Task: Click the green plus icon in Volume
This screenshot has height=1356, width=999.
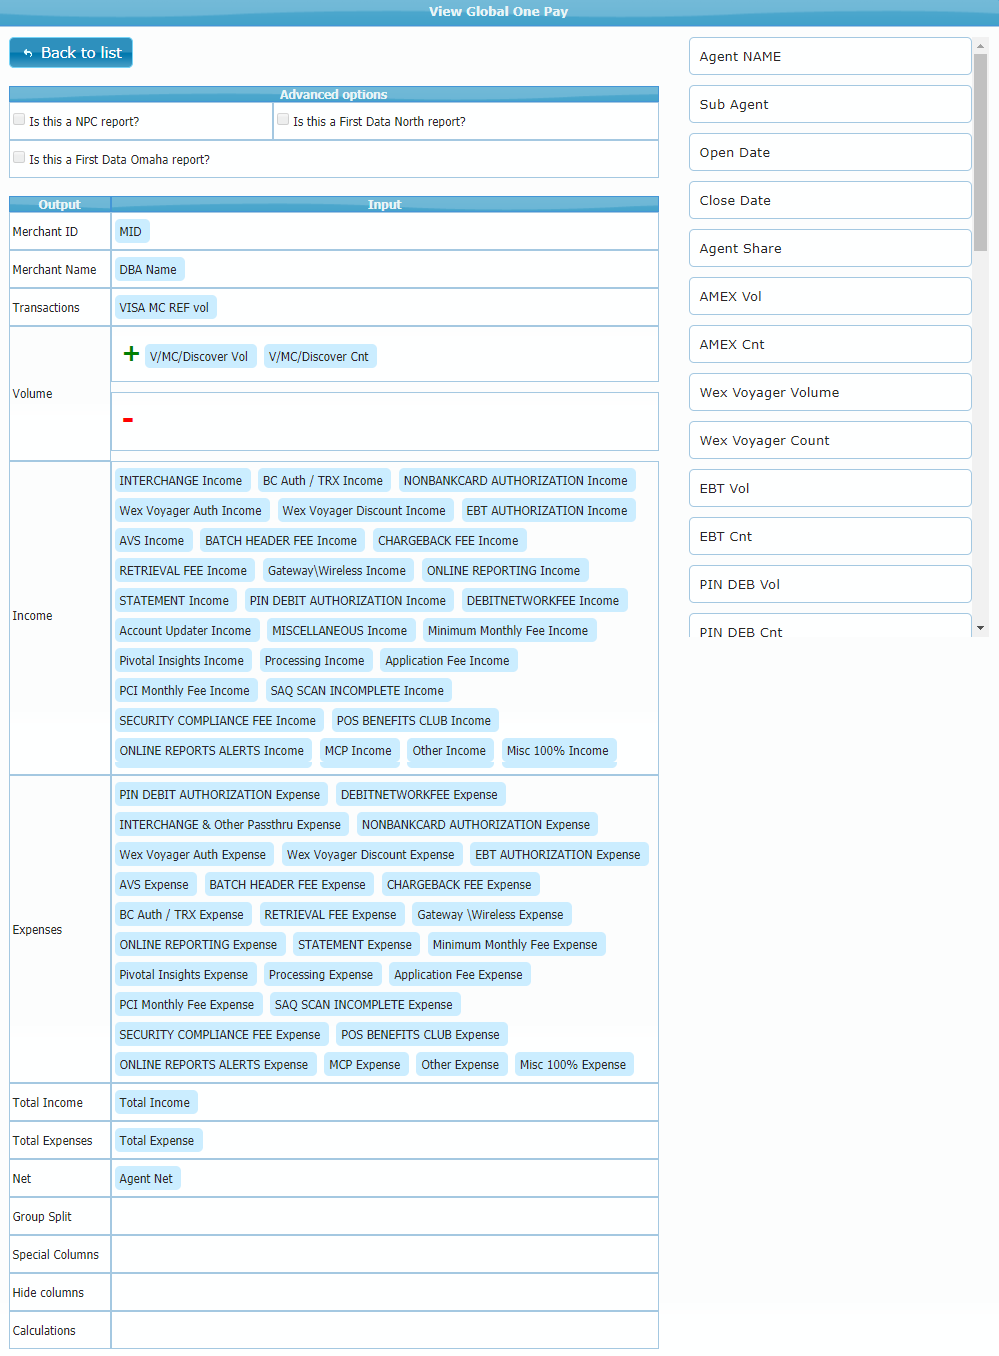Action: pos(131,354)
